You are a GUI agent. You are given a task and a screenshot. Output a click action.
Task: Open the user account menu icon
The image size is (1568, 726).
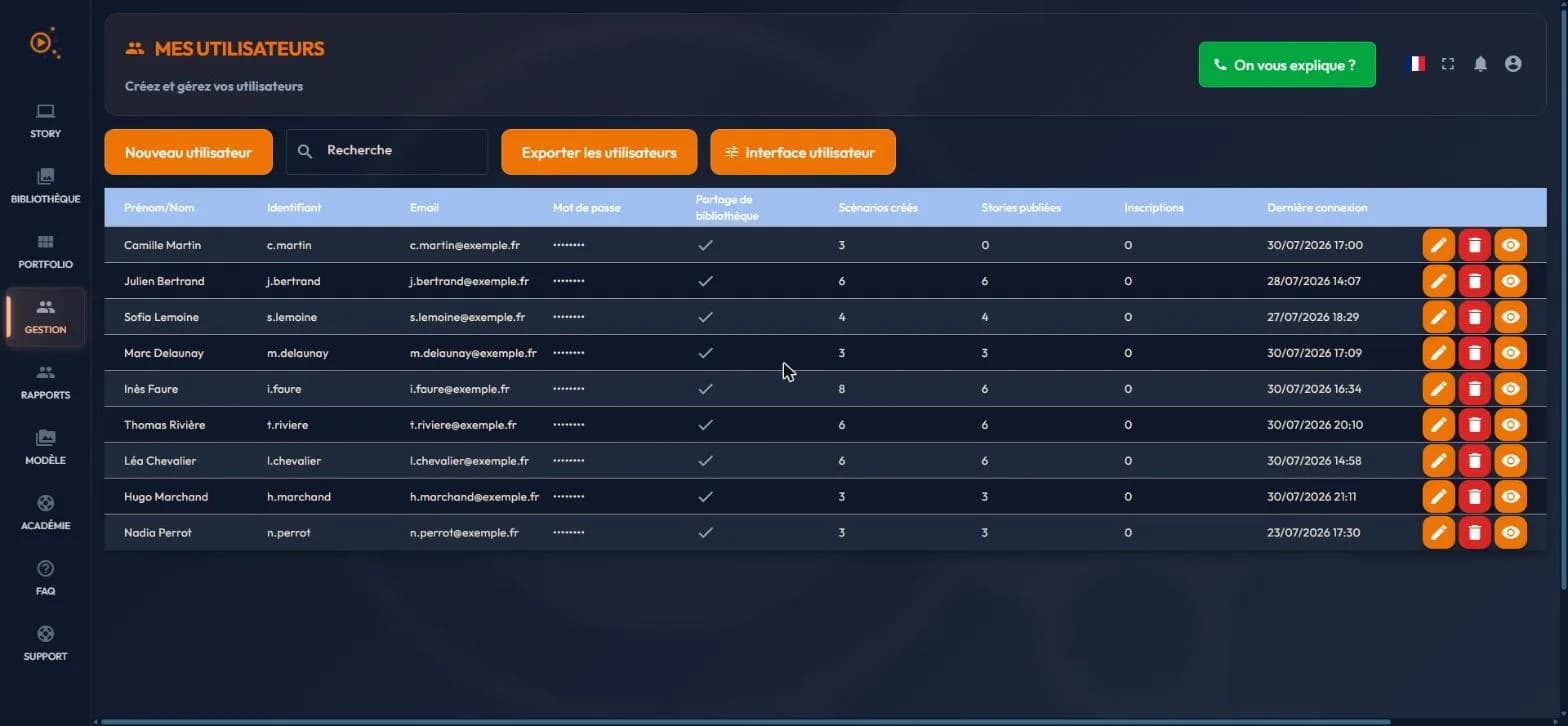1513,64
